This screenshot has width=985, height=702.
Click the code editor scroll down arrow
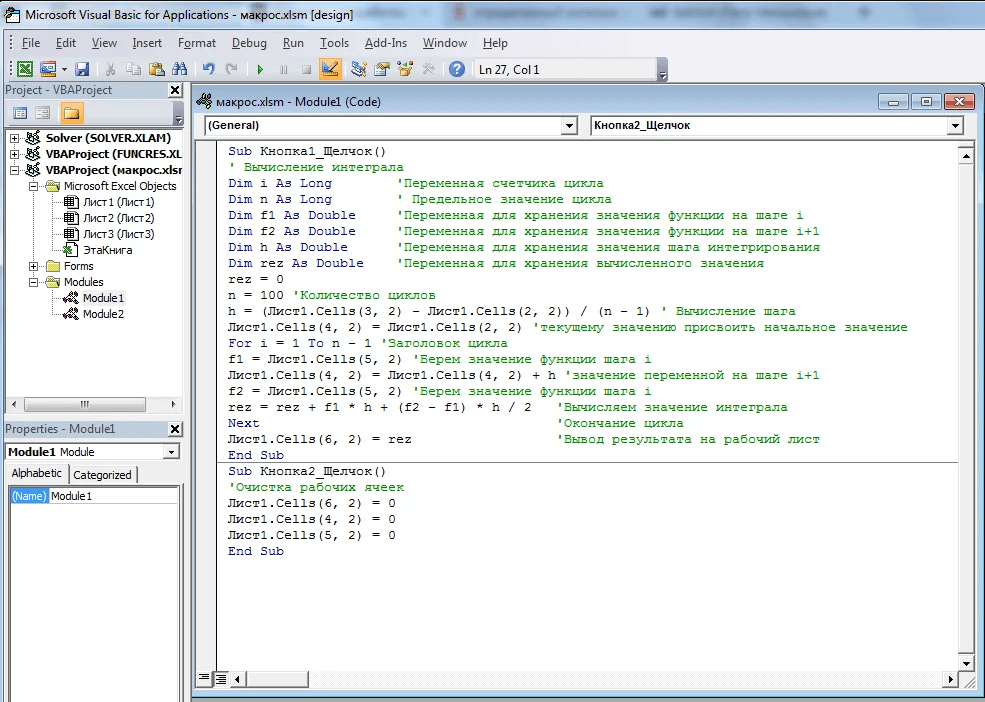[966, 663]
